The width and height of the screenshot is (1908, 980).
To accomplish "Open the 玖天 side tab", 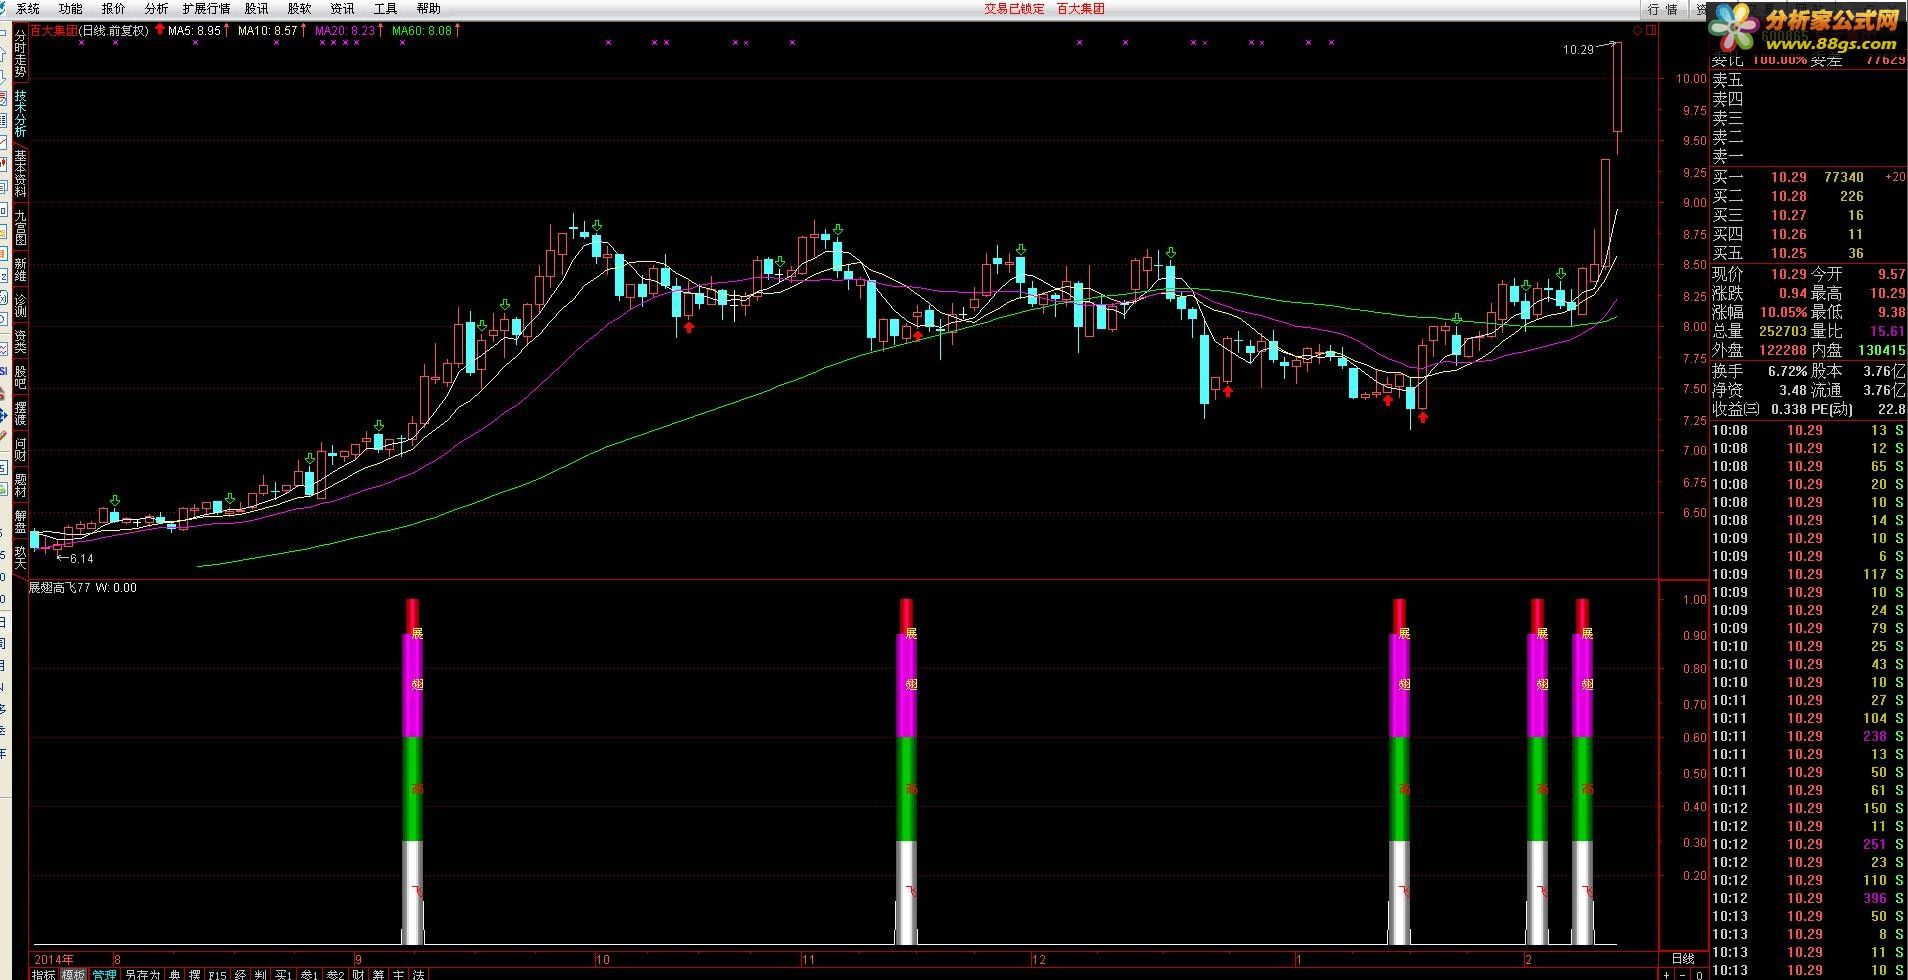I will [19, 557].
